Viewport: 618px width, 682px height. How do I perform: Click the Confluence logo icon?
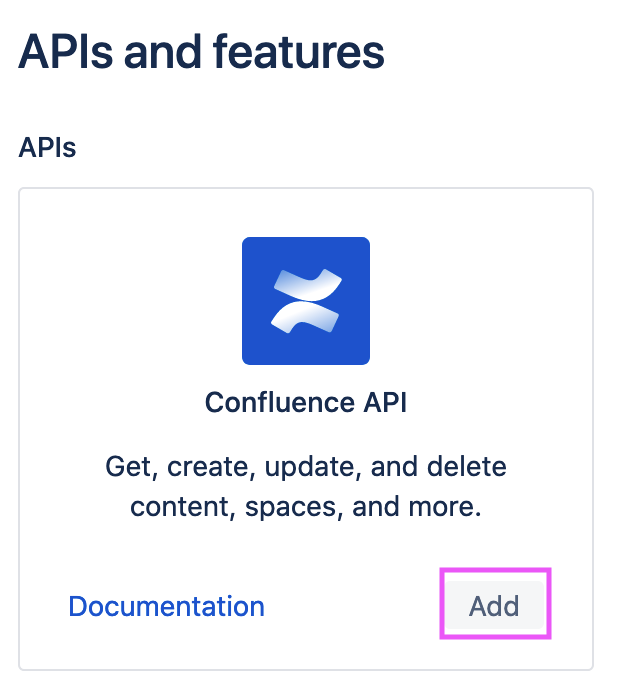pos(305,300)
